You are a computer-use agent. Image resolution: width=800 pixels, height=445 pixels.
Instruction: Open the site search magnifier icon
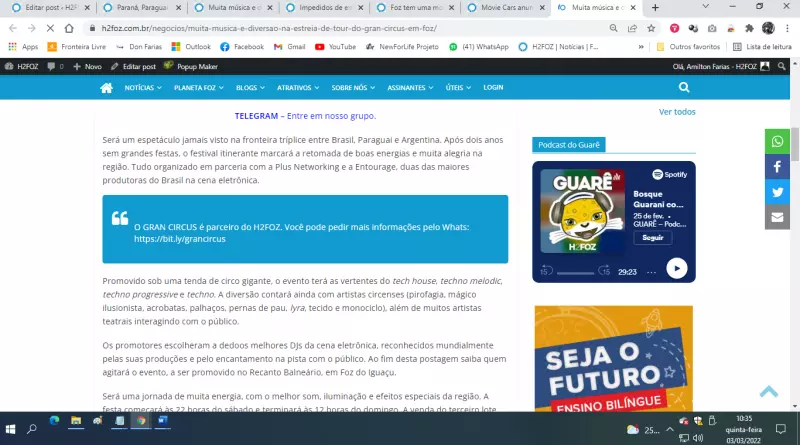tap(684, 88)
